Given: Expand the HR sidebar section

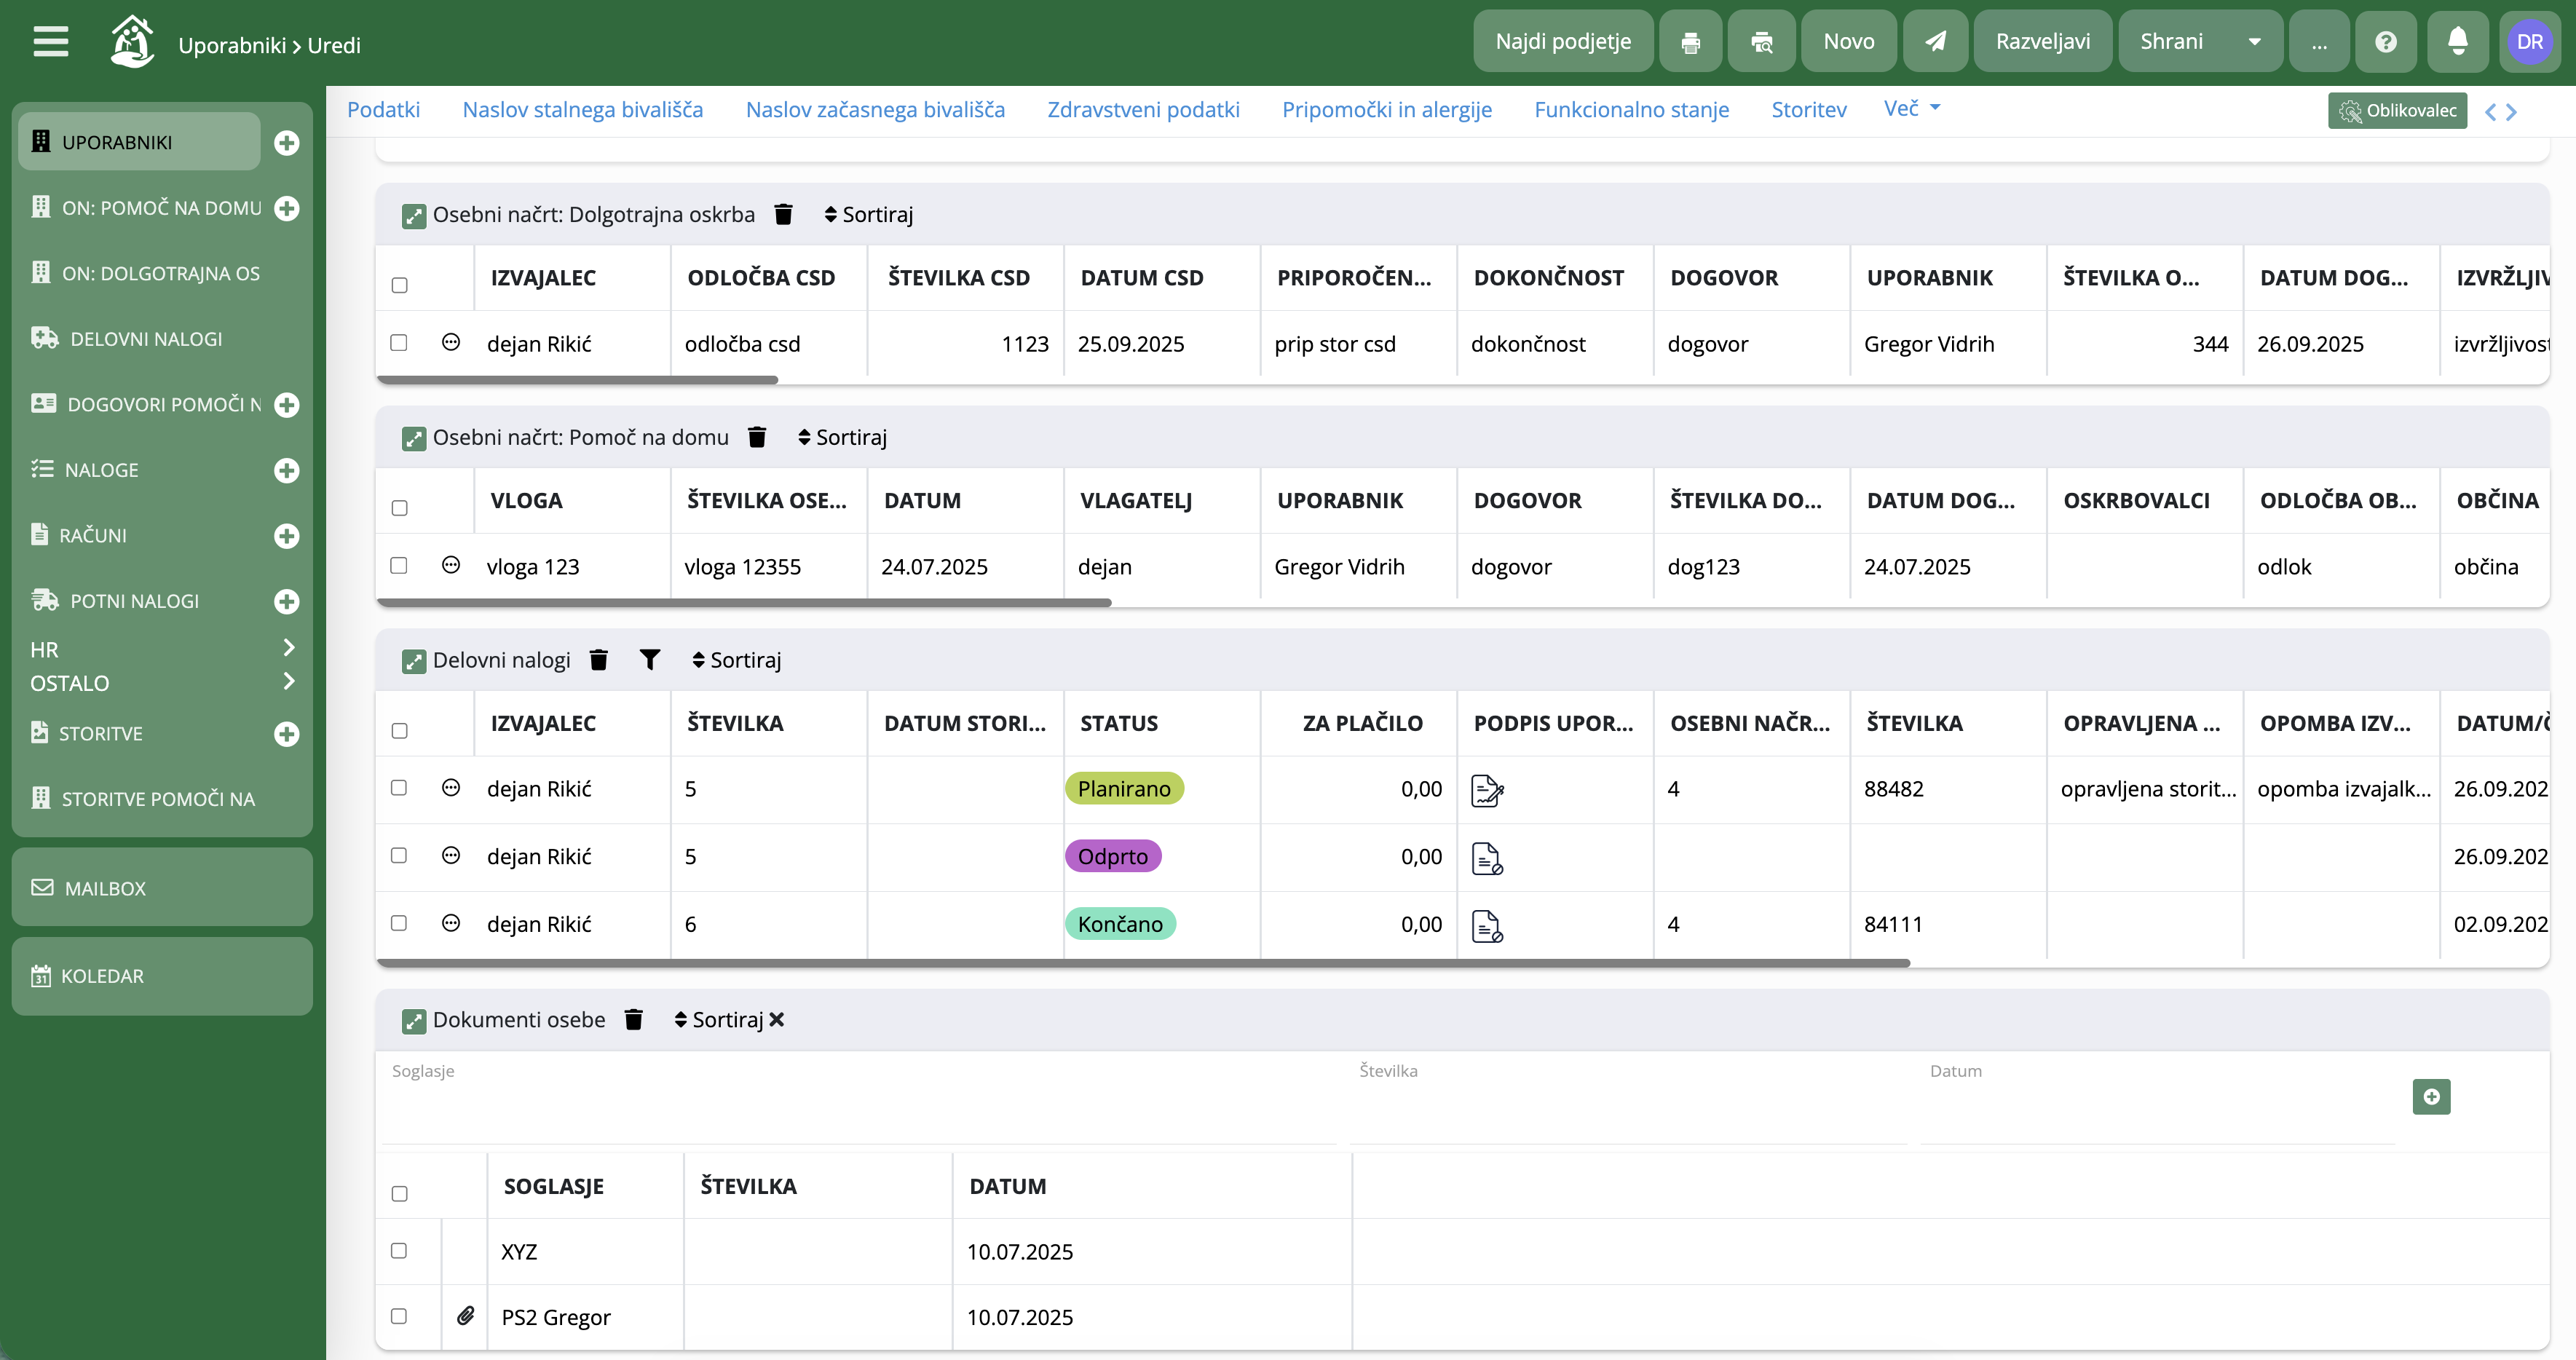Looking at the screenshot, I should coord(162,649).
